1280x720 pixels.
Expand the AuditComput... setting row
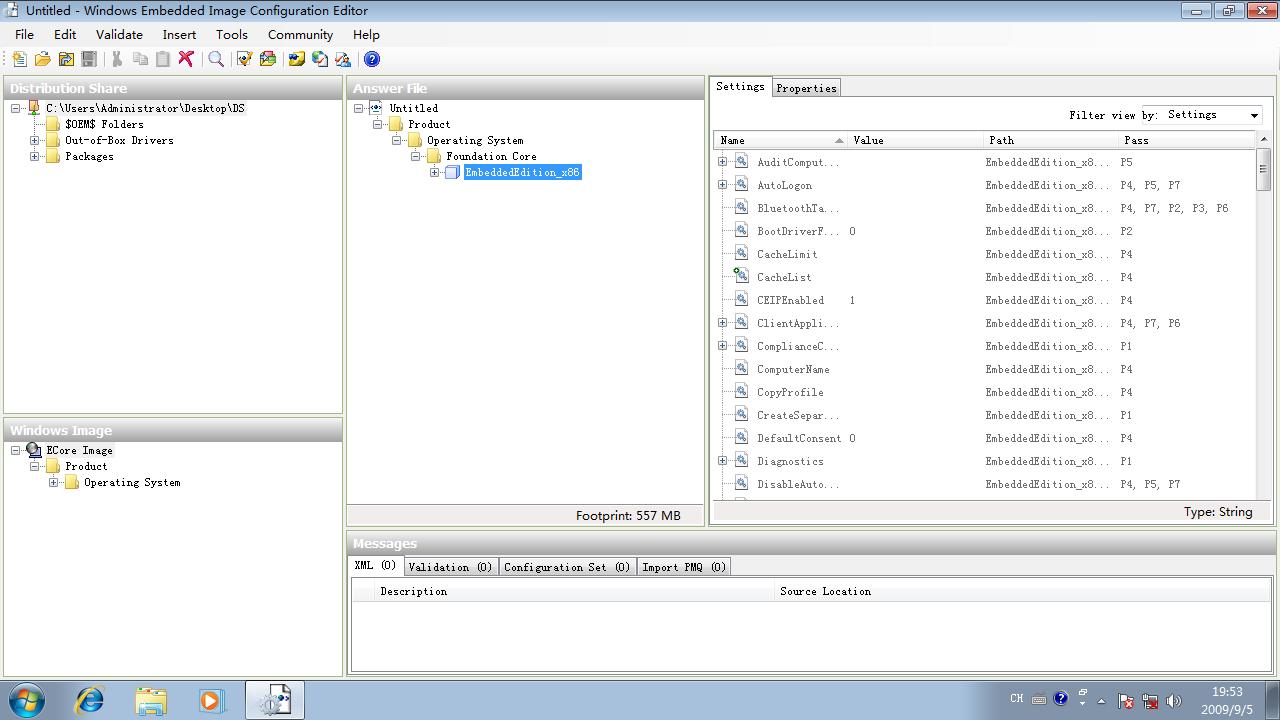coord(722,162)
